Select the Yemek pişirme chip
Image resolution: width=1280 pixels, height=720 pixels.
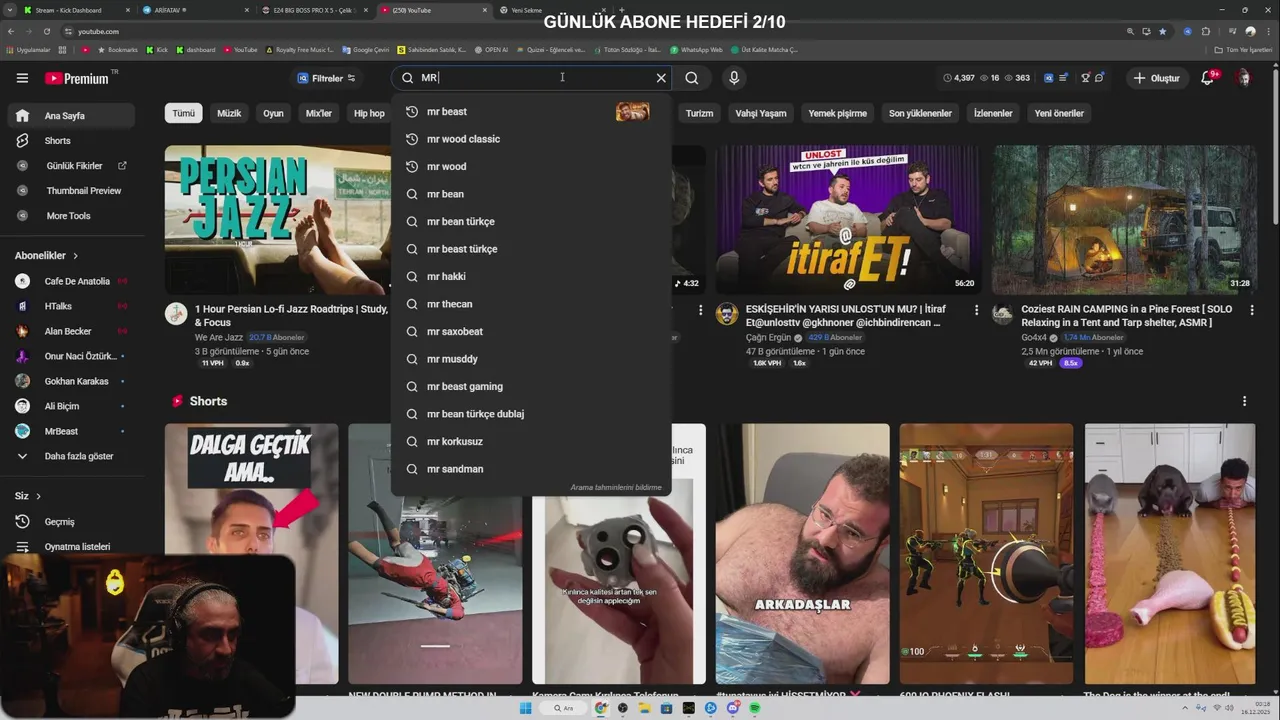838,113
